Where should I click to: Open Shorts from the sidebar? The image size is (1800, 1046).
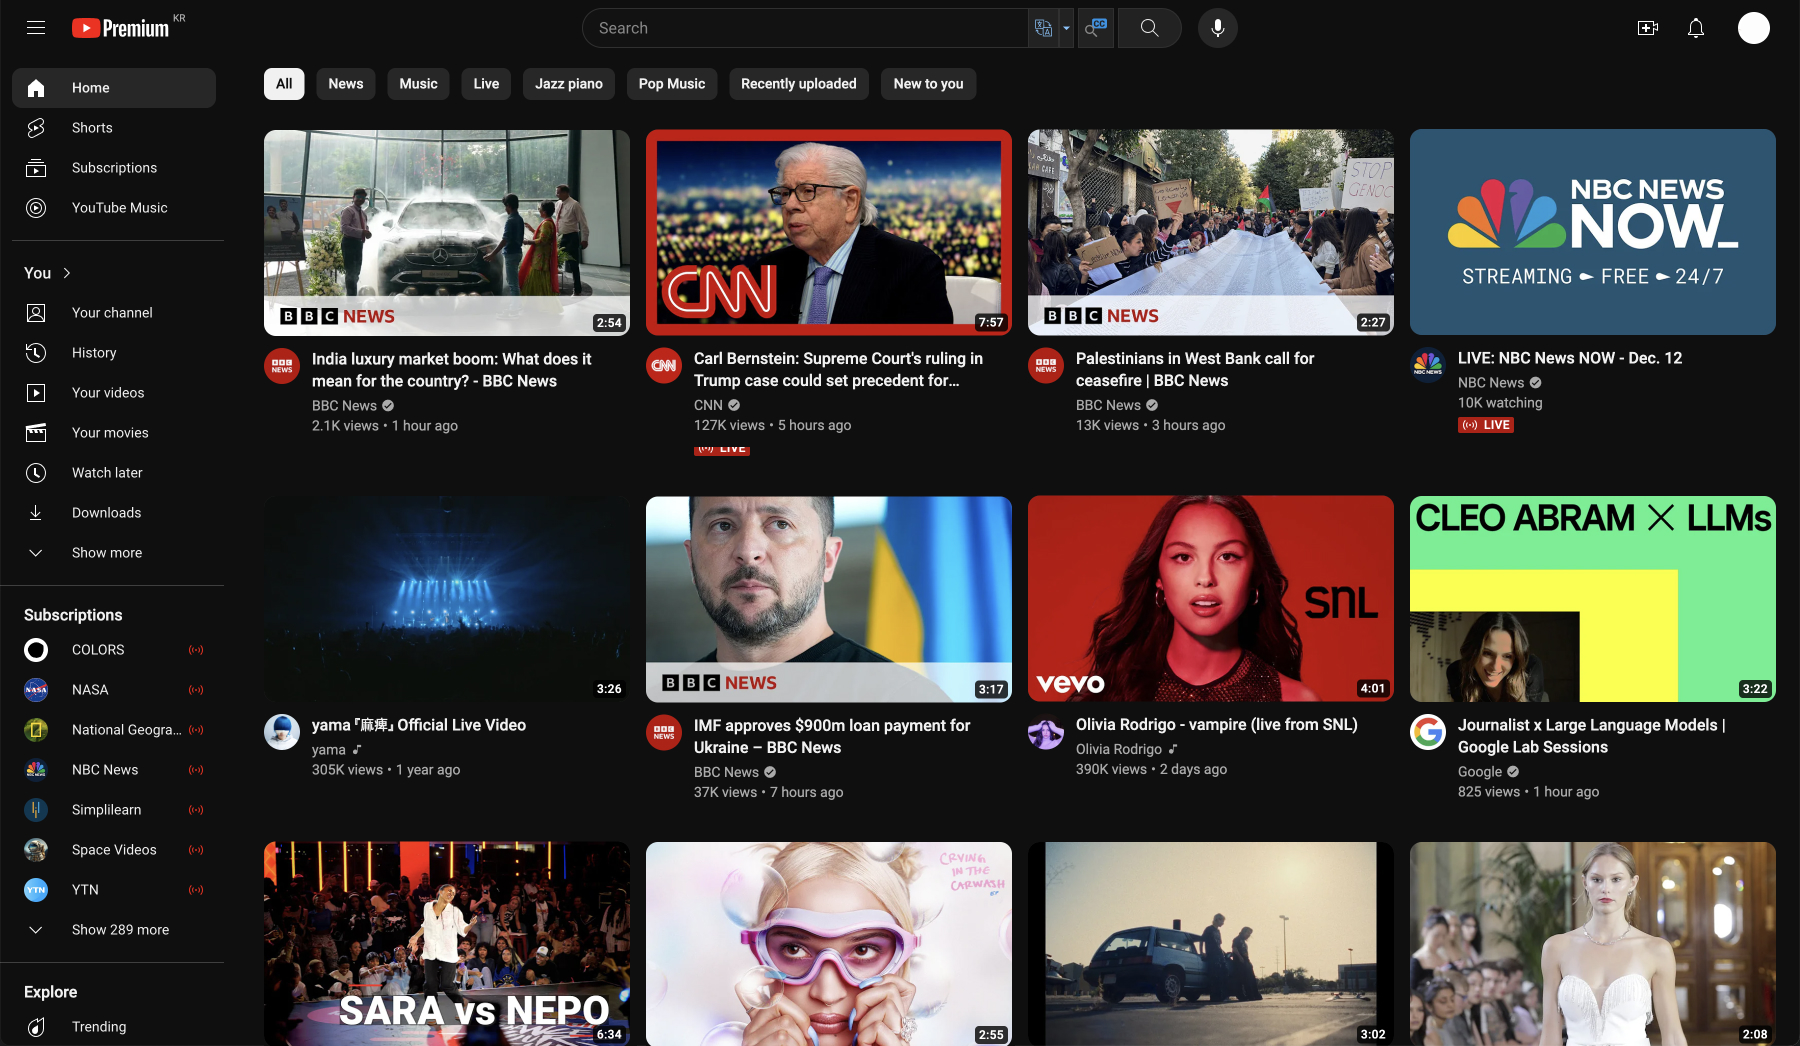[x=92, y=128]
